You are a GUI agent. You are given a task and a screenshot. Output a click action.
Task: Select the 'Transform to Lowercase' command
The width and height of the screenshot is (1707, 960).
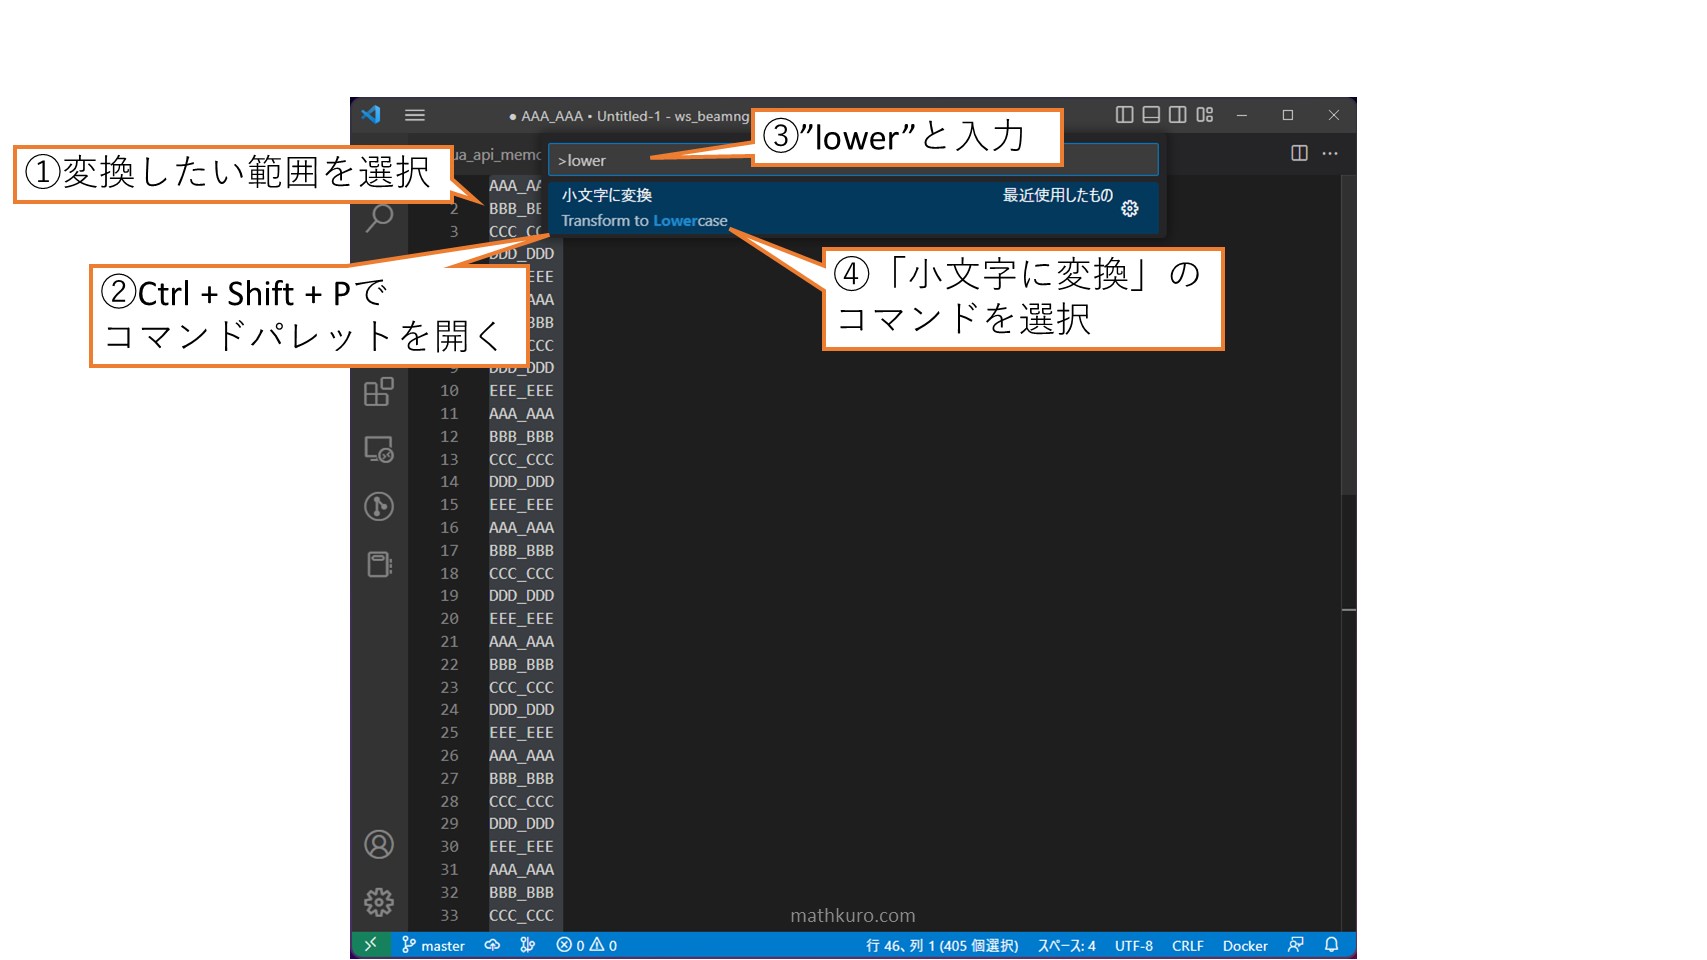click(x=853, y=208)
